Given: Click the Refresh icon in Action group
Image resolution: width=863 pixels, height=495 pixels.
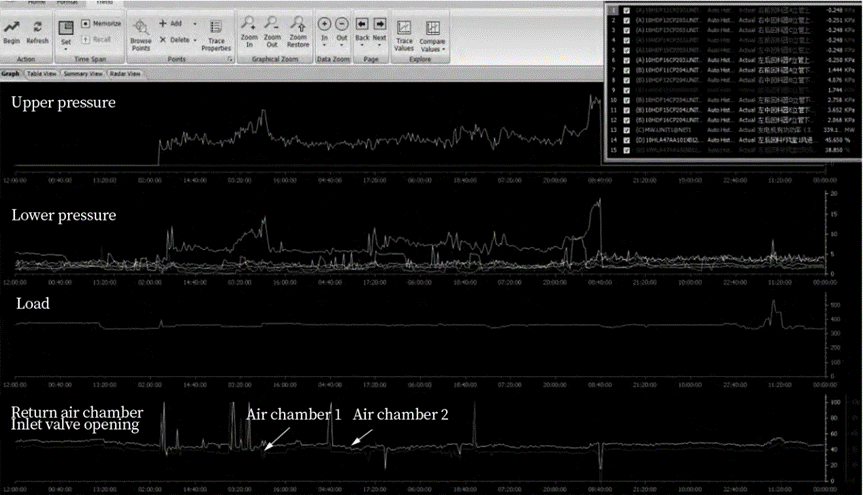Looking at the screenshot, I should tap(37, 27).
